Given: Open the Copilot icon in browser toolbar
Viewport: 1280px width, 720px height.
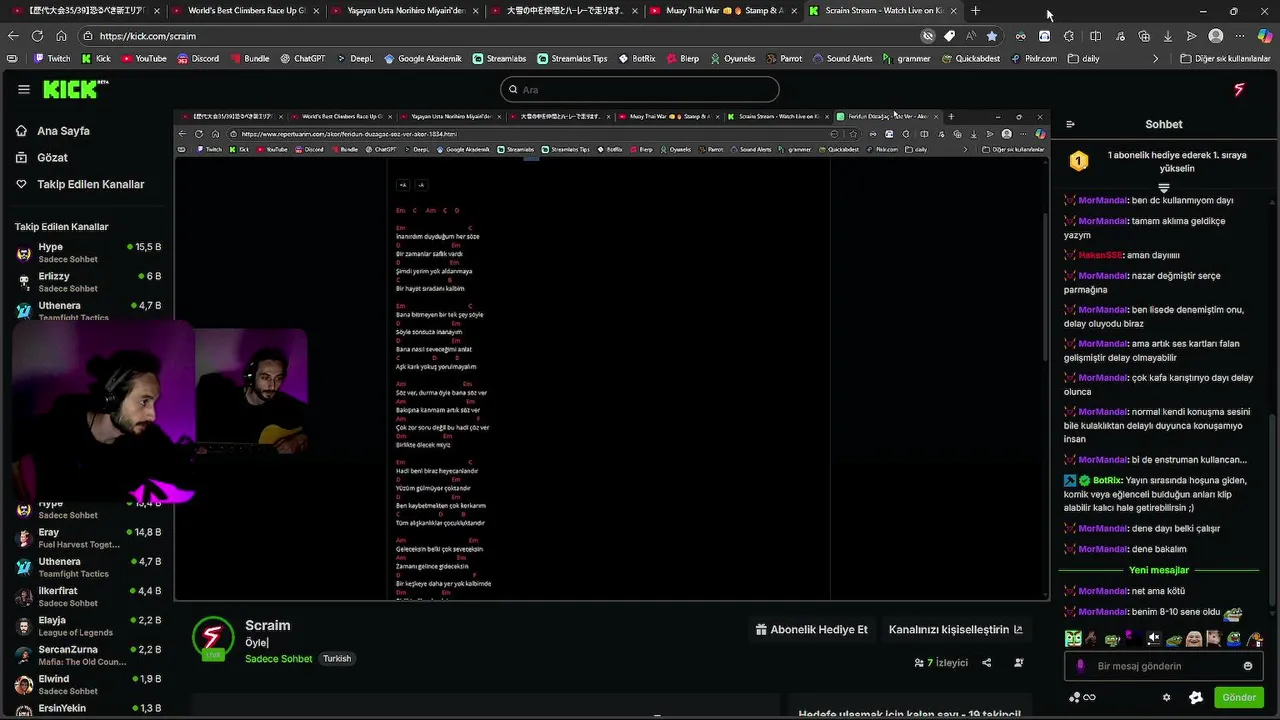Looking at the screenshot, I should (1264, 36).
